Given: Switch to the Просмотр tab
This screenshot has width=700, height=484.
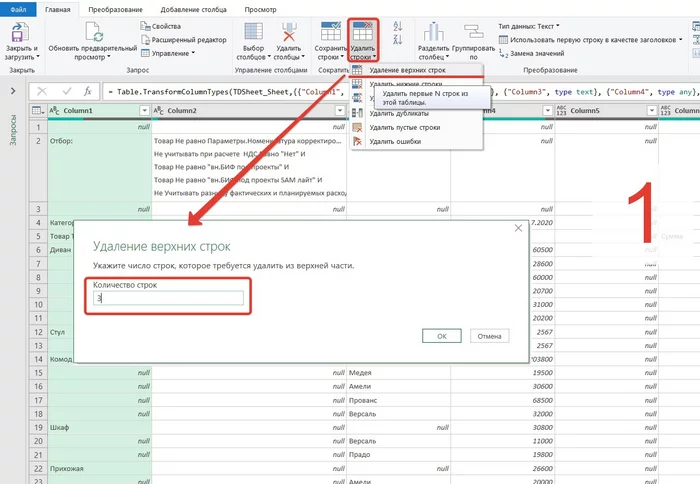Looking at the screenshot, I should click(x=260, y=9).
